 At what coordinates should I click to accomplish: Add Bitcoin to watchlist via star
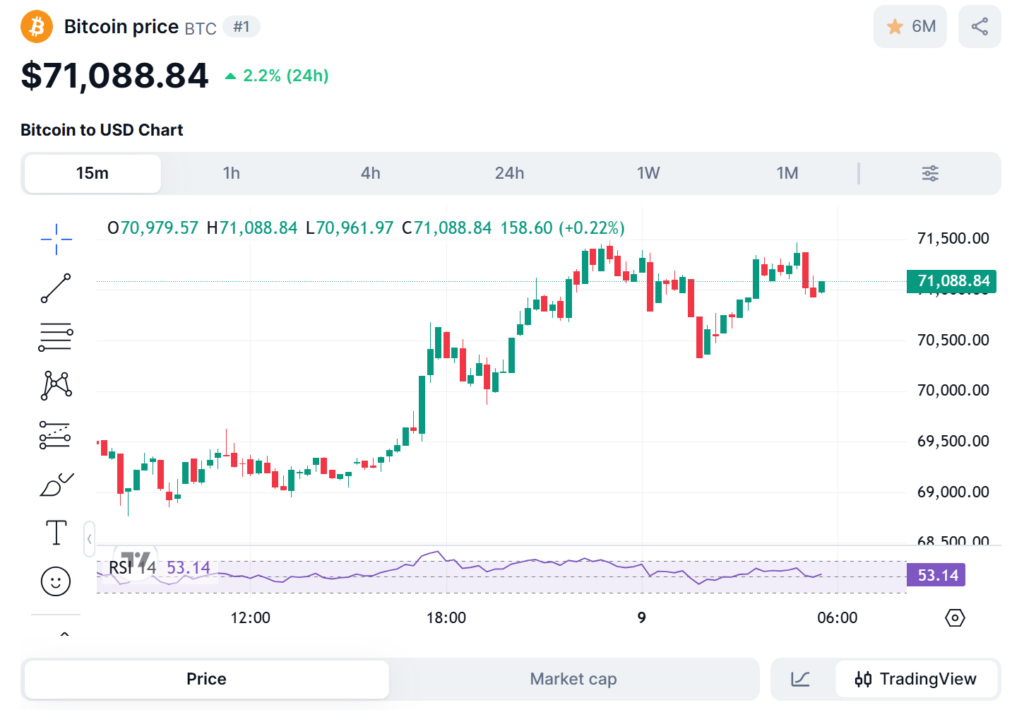click(x=909, y=27)
